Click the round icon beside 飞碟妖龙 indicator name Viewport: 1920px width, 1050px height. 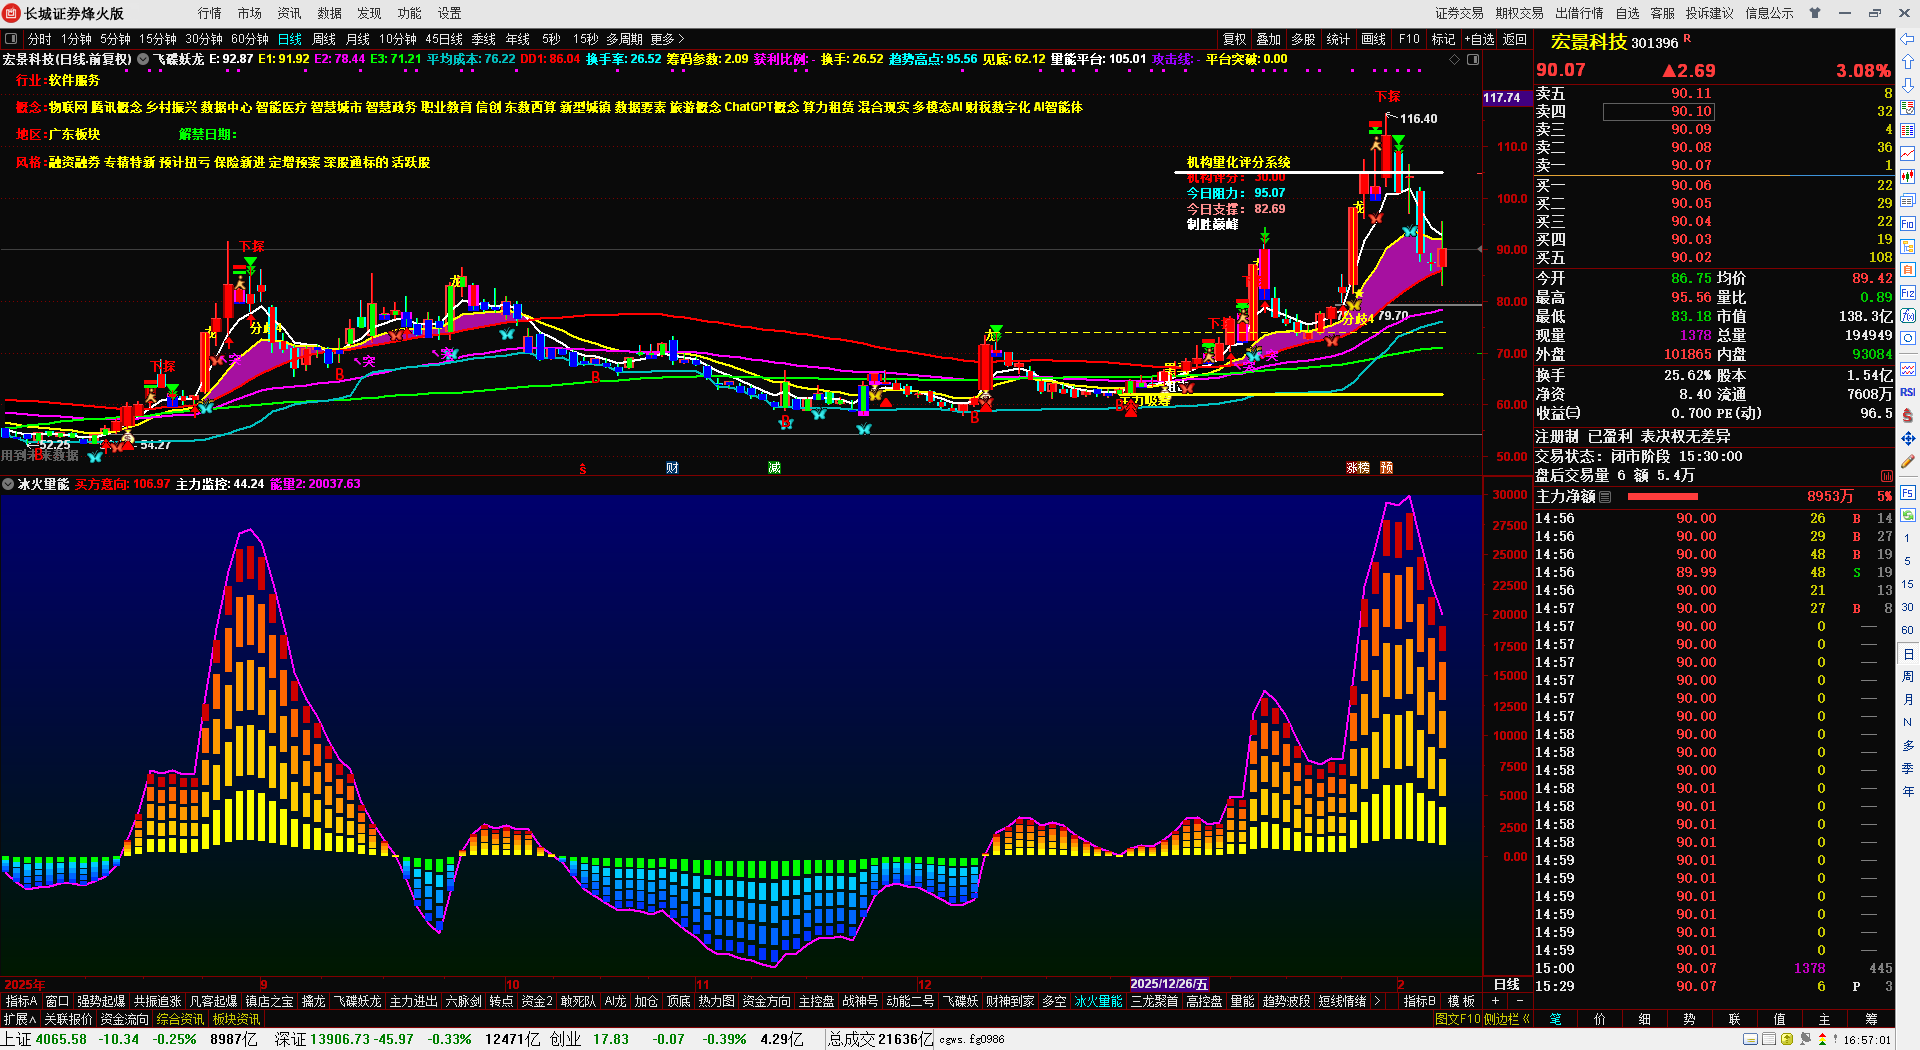pyautogui.click(x=143, y=60)
